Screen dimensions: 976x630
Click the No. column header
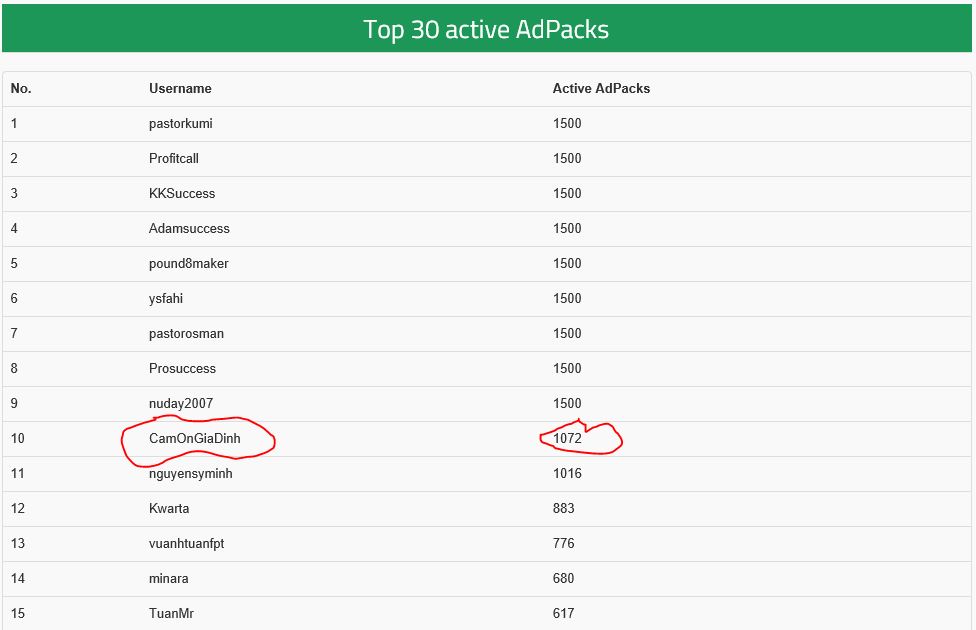(x=21, y=89)
